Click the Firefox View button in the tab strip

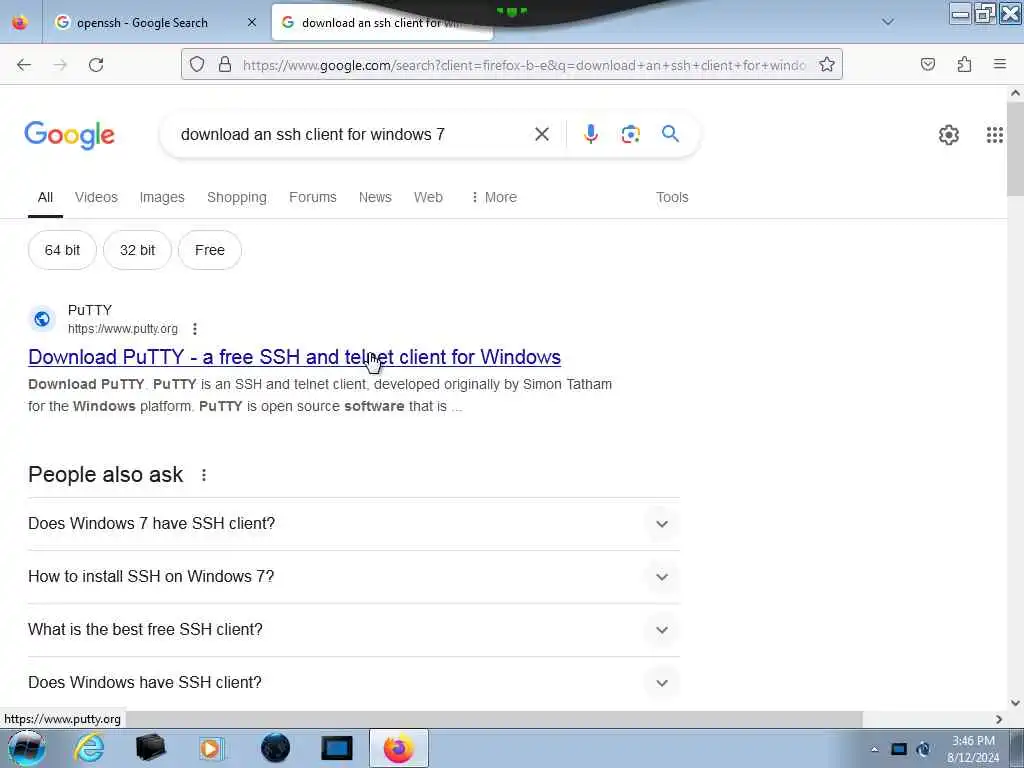(x=20, y=22)
